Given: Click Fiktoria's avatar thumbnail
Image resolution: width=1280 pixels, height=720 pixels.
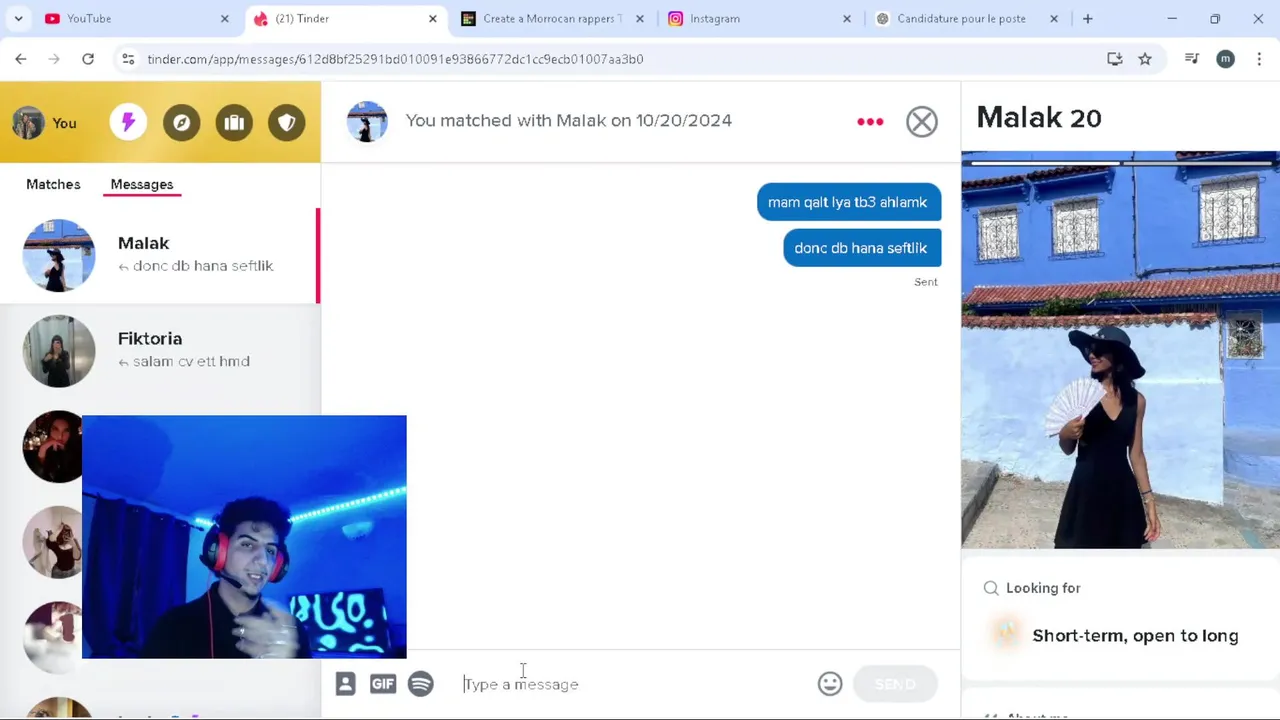Looking at the screenshot, I should pos(59,351).
